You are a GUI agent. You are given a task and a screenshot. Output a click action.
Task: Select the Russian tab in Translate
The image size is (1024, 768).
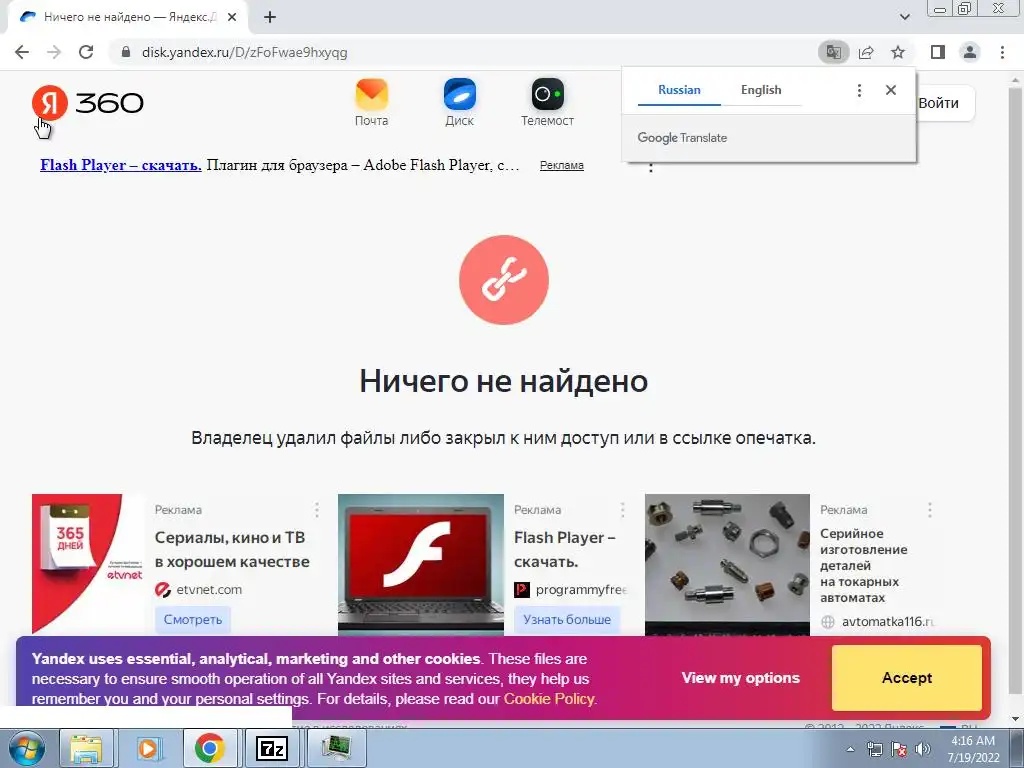tap(679, 90)
